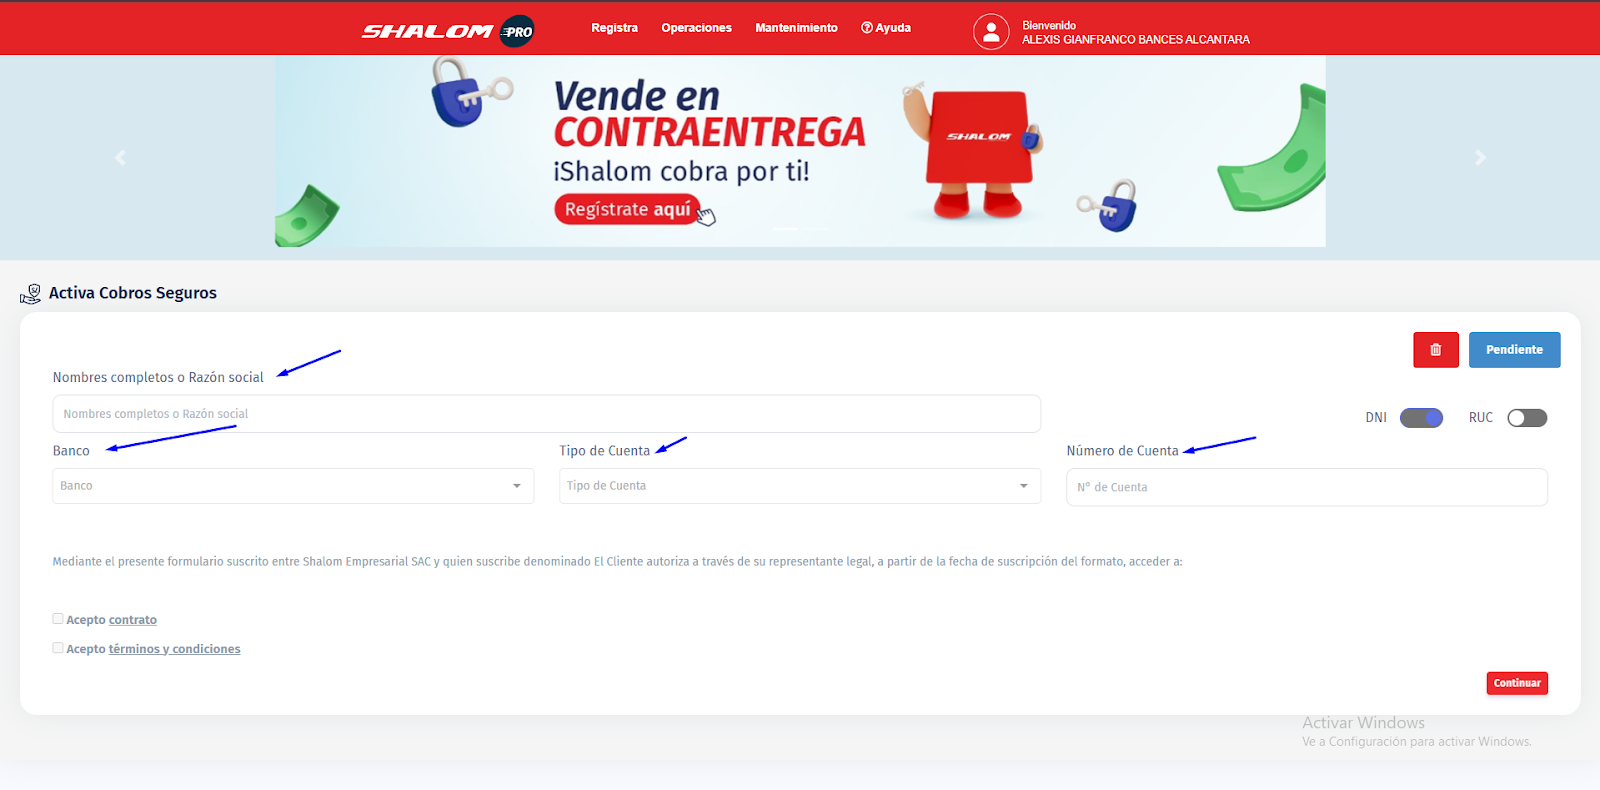Enable the RUC switch
The width and height of the screenshot is (1600, 790).
1526,418
